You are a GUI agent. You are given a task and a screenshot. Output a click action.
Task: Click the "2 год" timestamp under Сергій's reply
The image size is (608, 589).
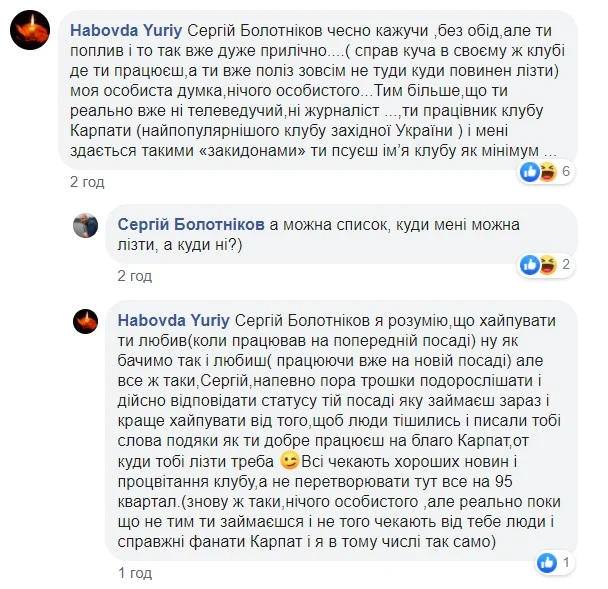coord(134,276)
